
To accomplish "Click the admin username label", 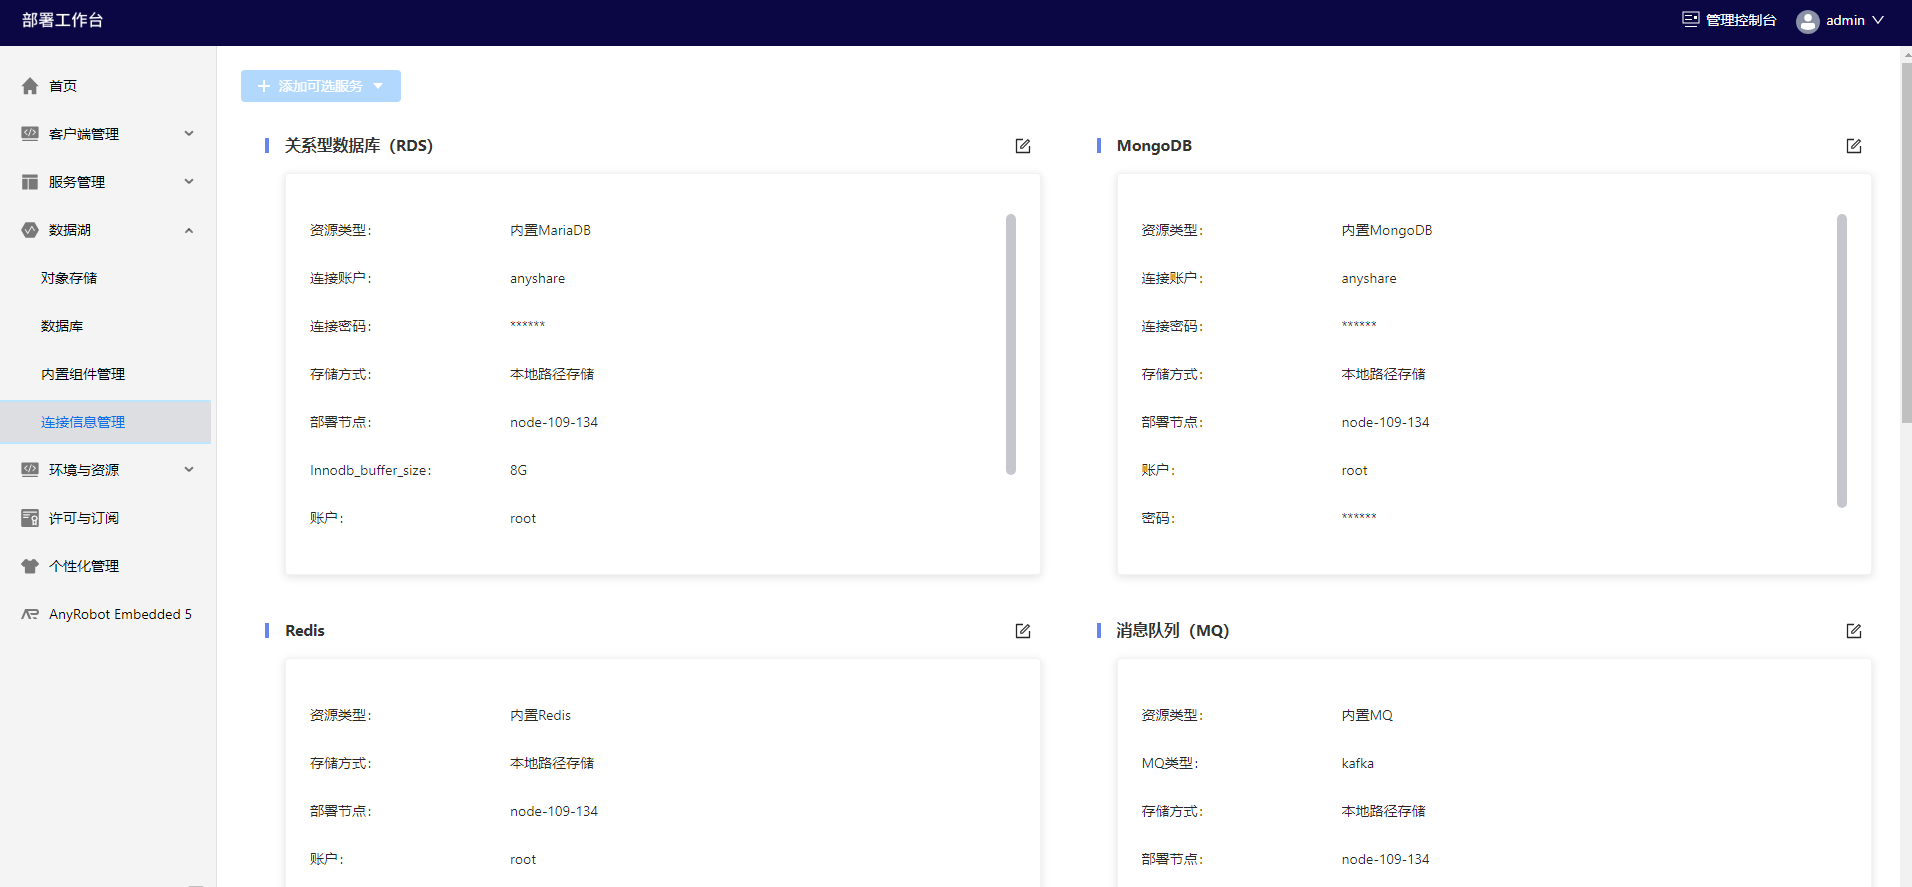I will click(1845, 20).
